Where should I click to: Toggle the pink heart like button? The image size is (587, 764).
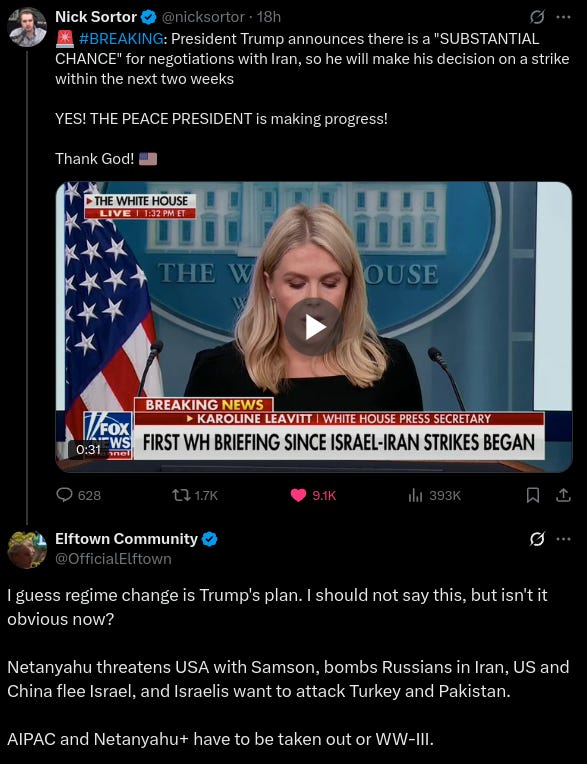click(x=313, y=495)
